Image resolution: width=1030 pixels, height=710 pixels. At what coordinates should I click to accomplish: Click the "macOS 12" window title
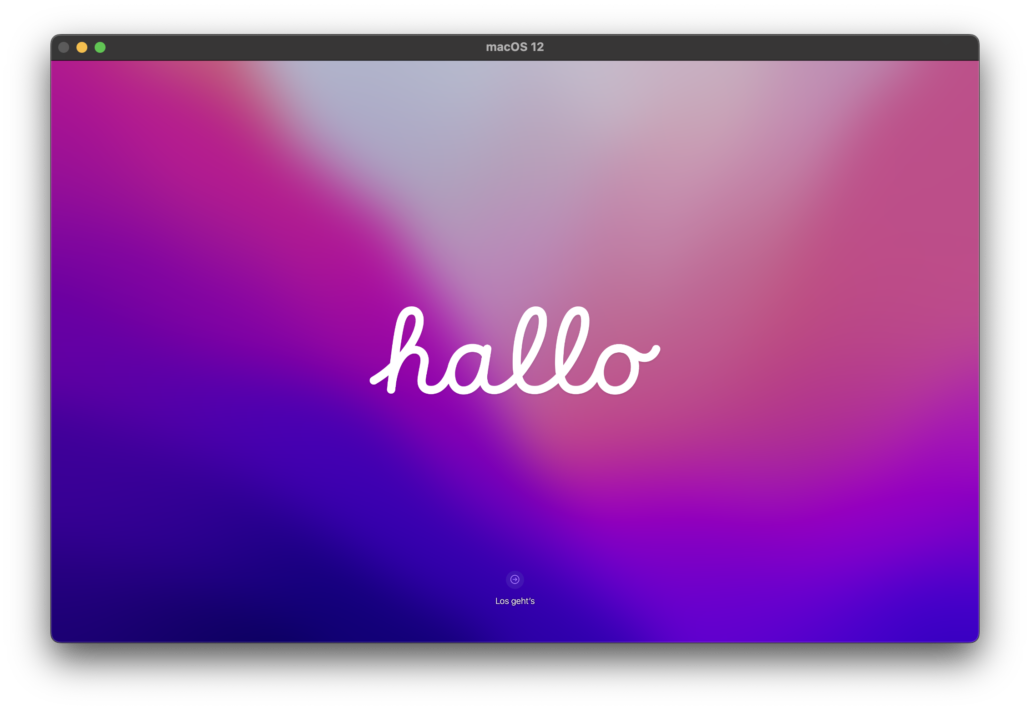514,47
